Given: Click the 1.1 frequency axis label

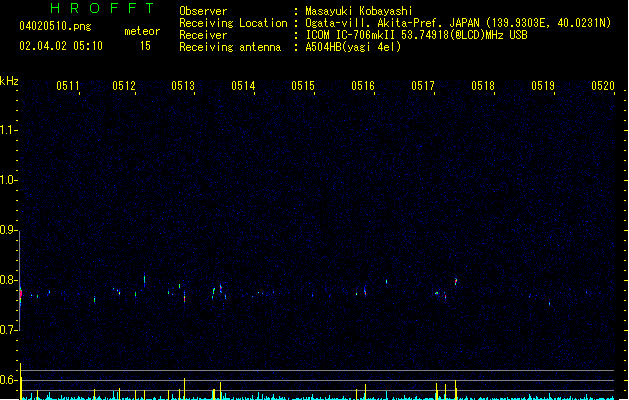Looking at the screenshot, I should tap(8, 130).
